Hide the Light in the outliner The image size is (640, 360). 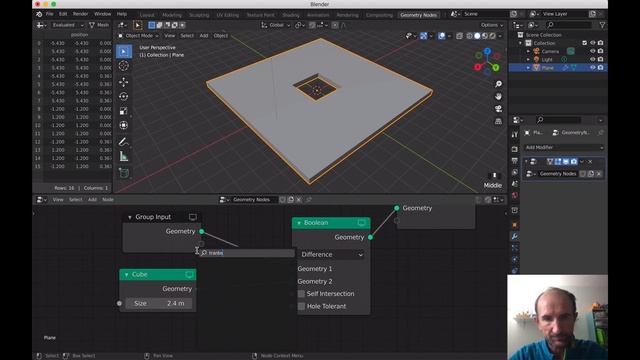tap(593, 59)
